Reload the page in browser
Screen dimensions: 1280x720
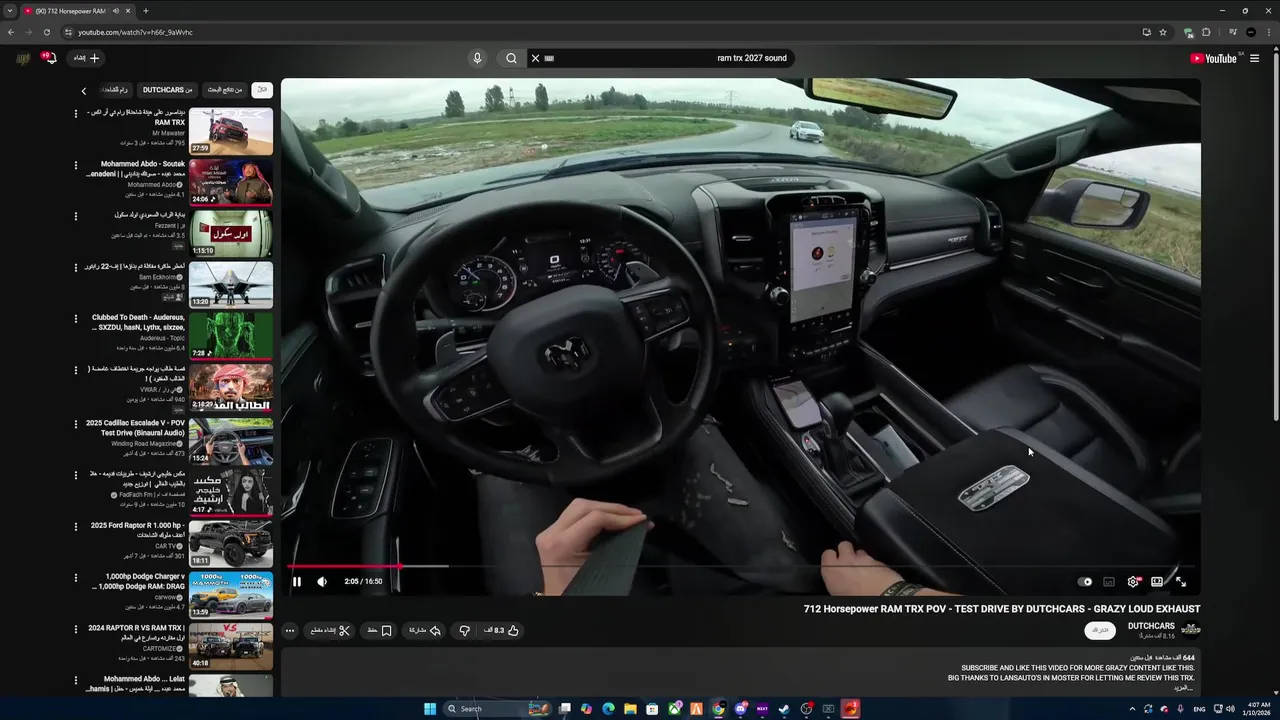pos(46,32)
